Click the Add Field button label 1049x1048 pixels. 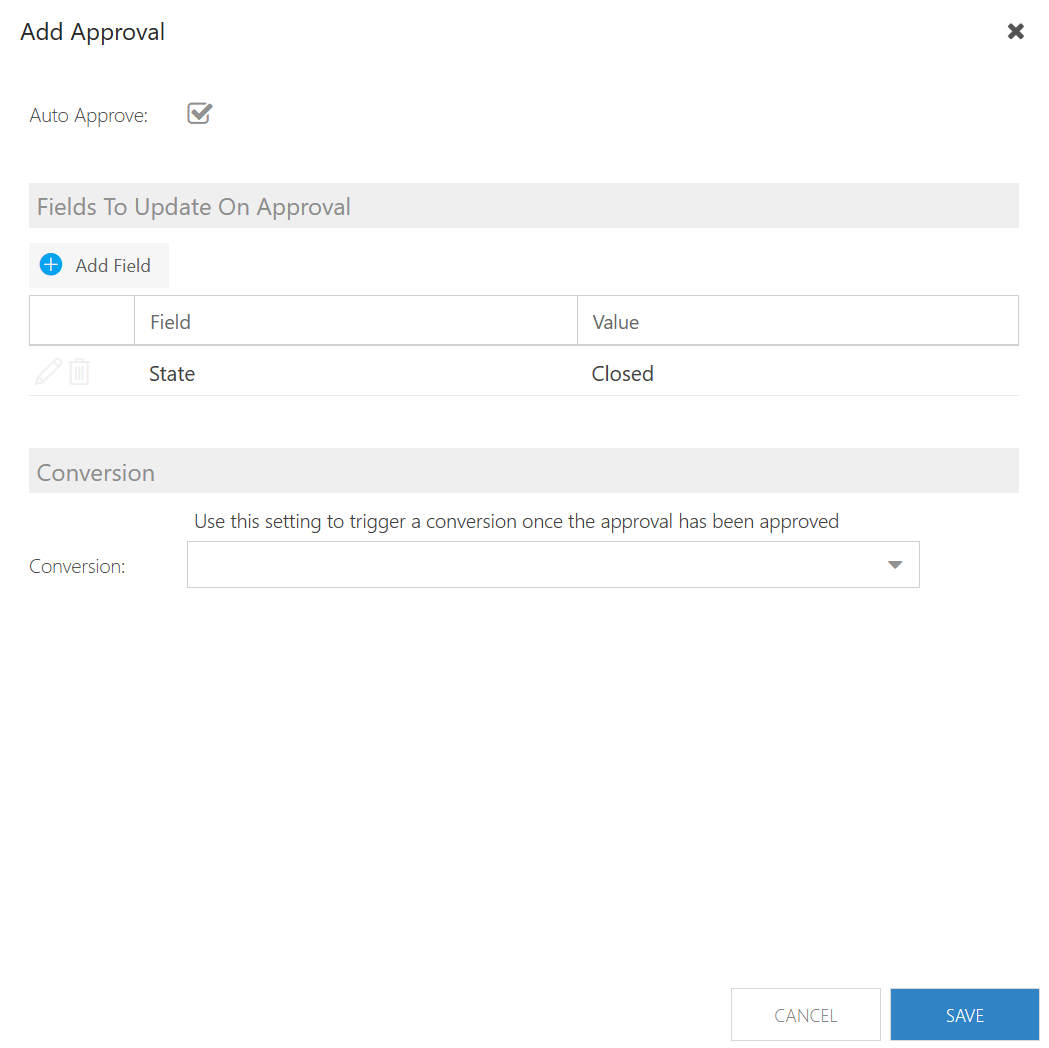113,266
